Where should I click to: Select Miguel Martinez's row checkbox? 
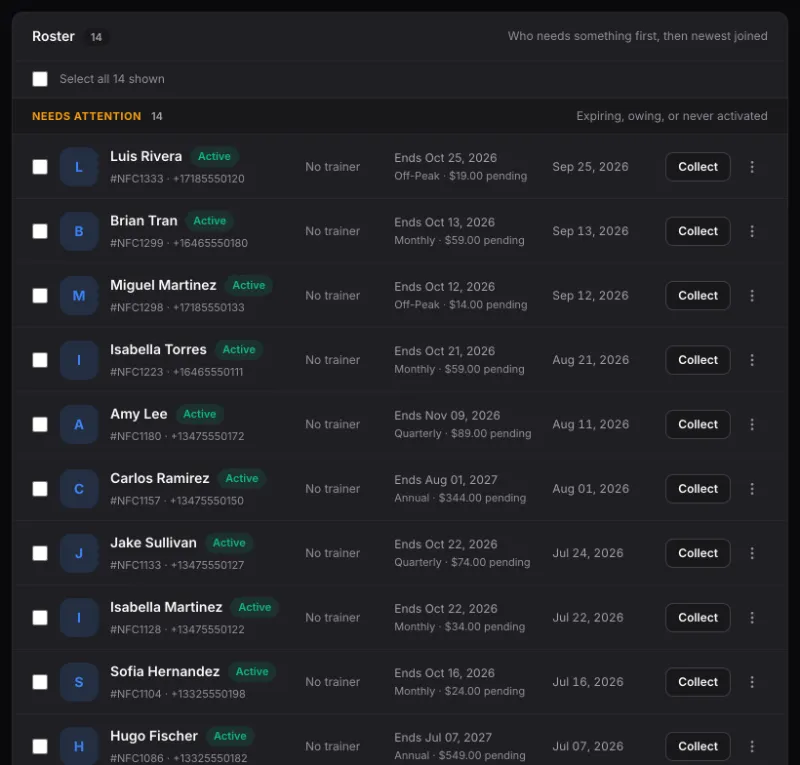click(x=40, y=295)
